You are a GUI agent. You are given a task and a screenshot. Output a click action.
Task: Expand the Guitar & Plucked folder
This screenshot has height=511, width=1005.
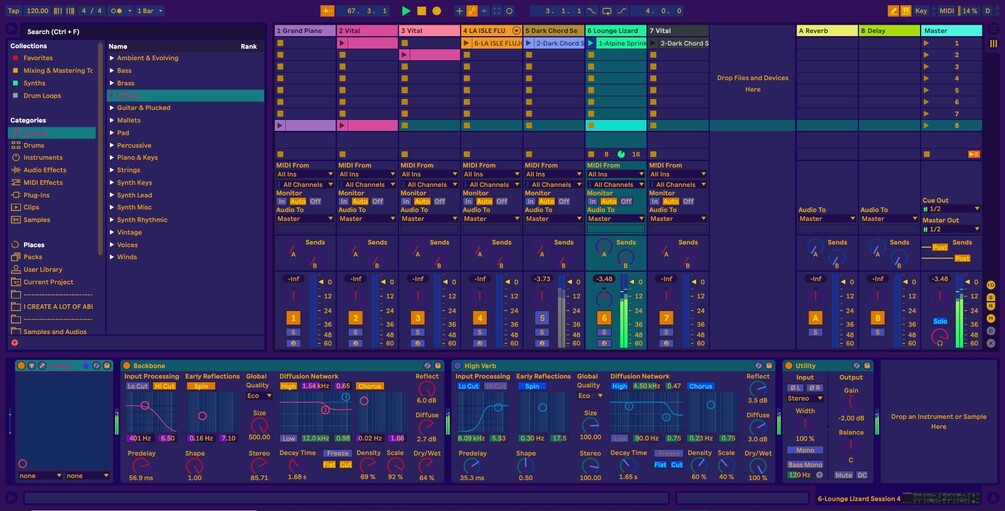pyautogui.click(x=112, y=108)
